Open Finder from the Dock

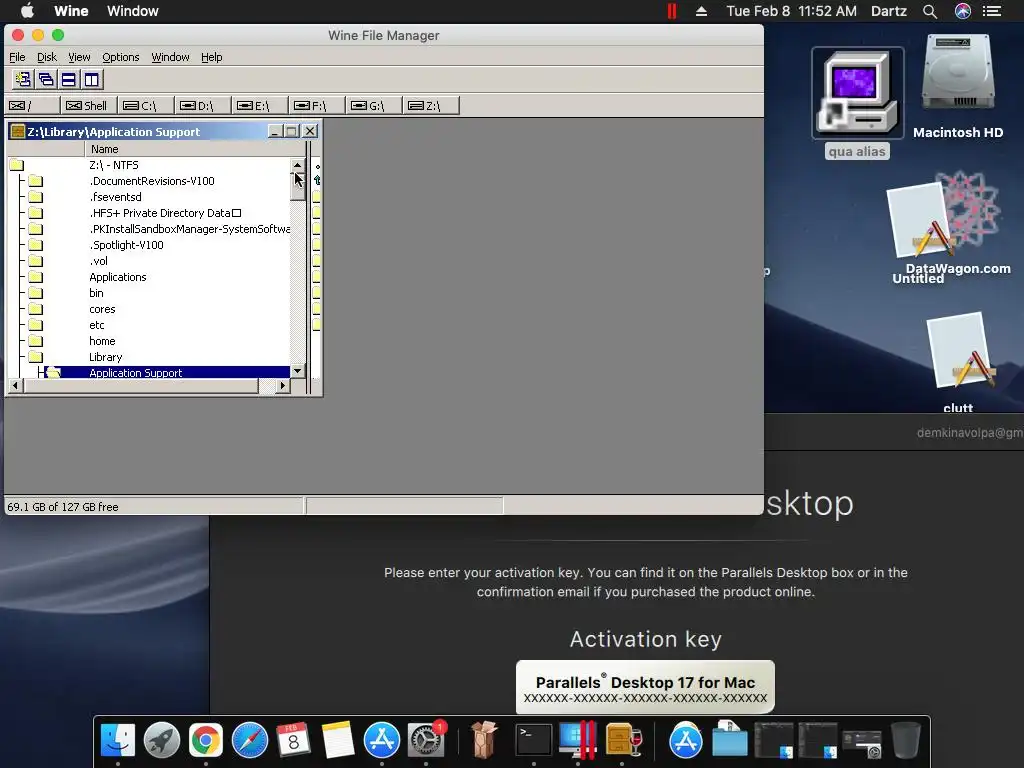[x=118, y=740]
